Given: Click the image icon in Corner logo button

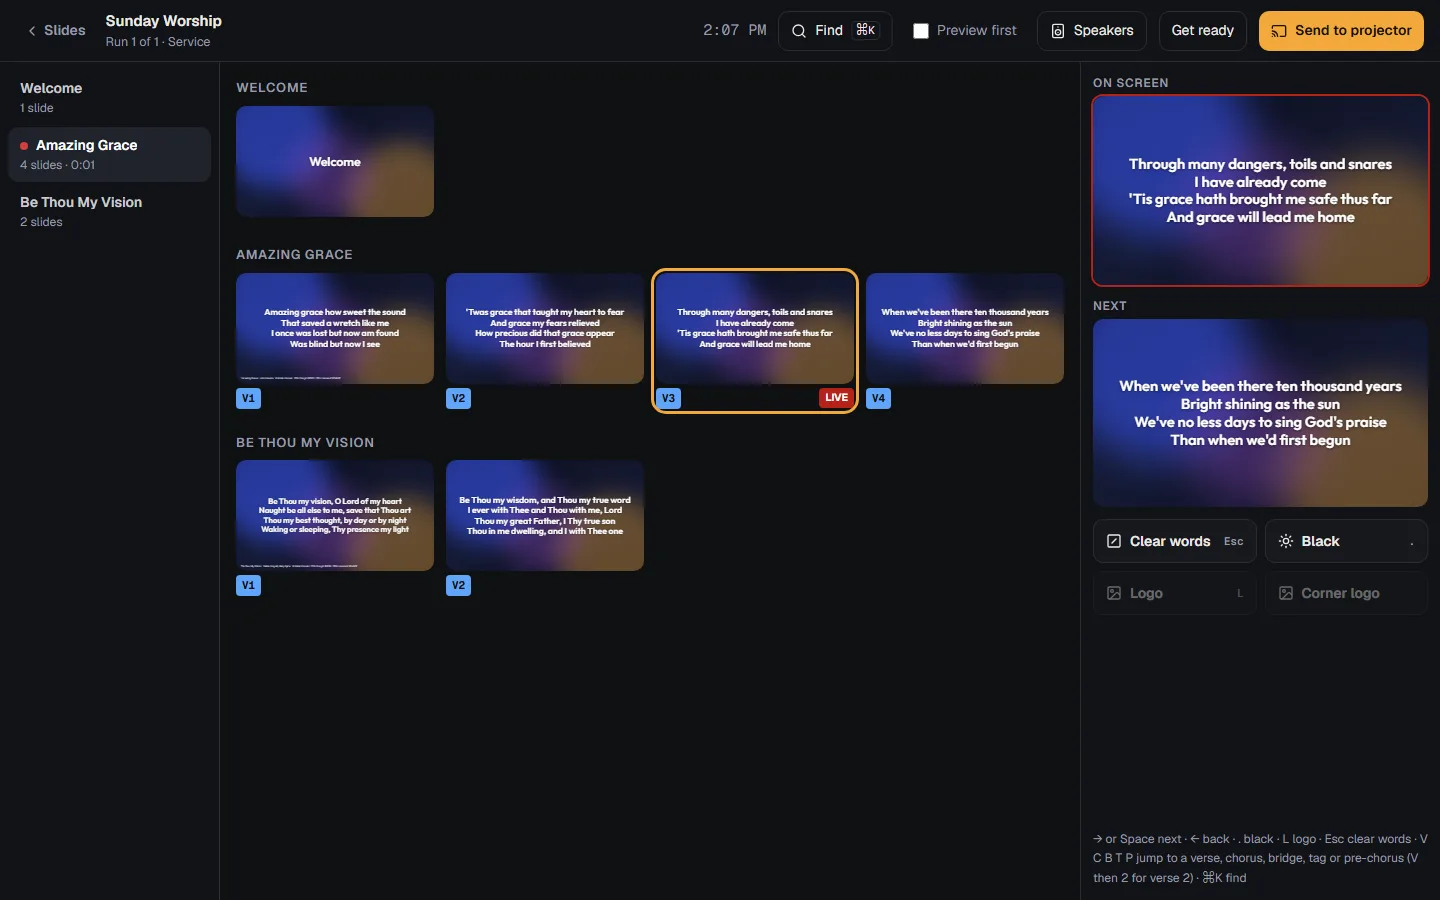Looking at the screenshot, I should point(1286,593).
